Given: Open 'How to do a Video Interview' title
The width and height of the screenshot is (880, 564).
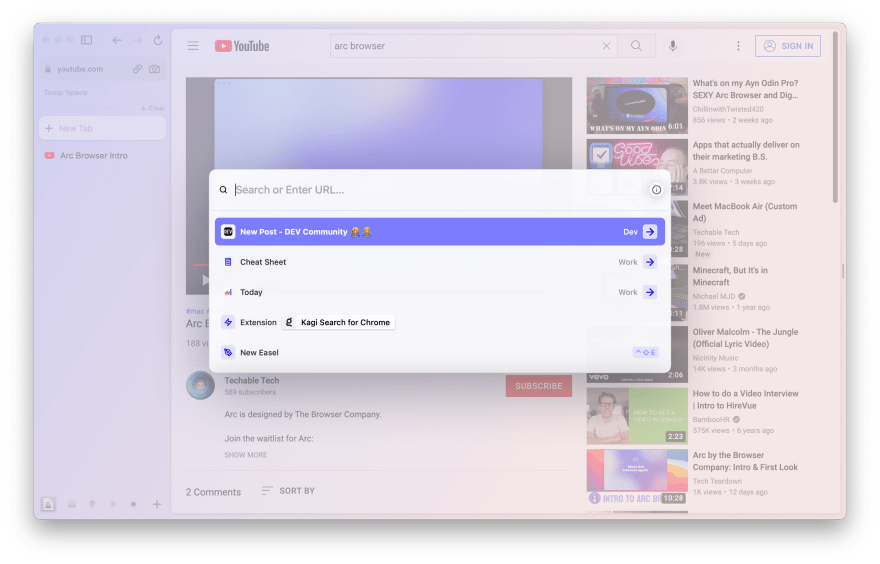Looking at the screenshot, I should click(745, 400).
